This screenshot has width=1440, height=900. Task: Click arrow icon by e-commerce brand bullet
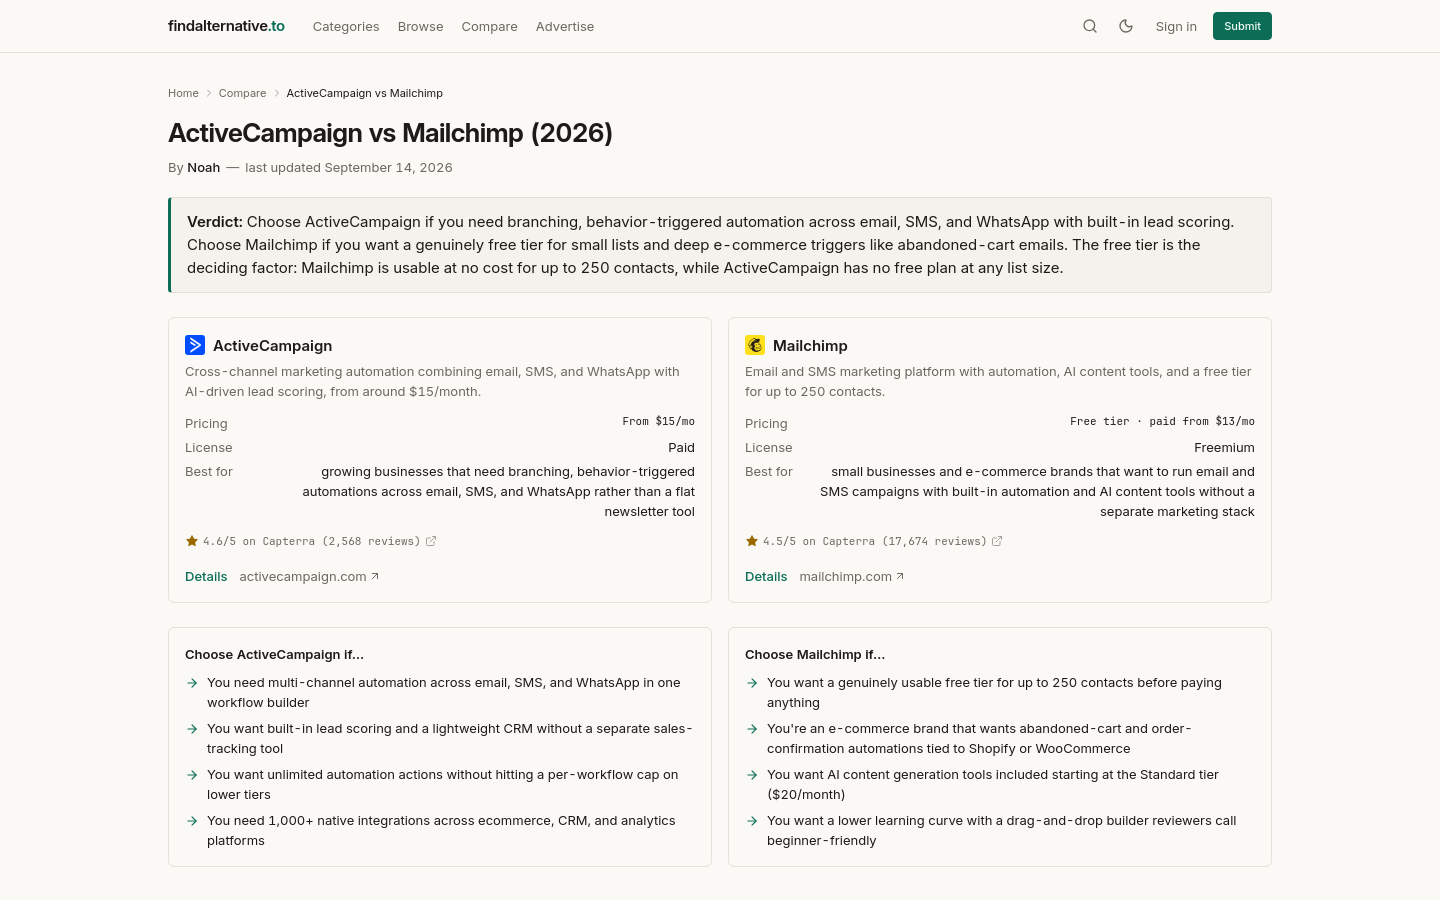(x=752, y=729)
